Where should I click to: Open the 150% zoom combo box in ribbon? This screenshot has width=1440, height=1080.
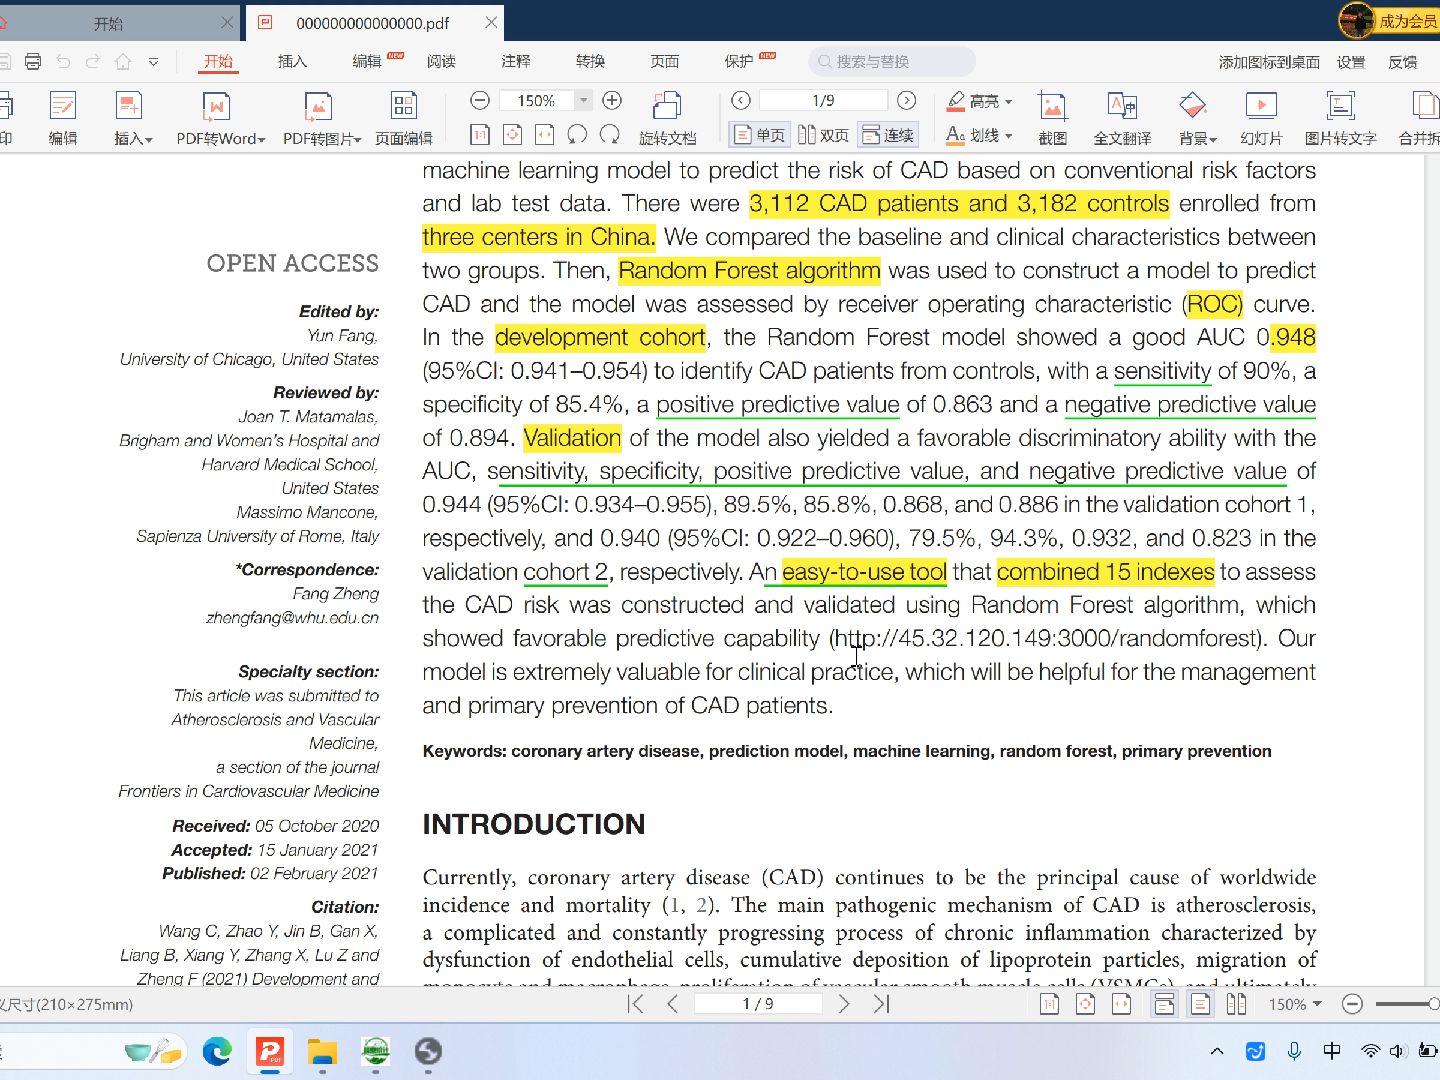[547, 100]
